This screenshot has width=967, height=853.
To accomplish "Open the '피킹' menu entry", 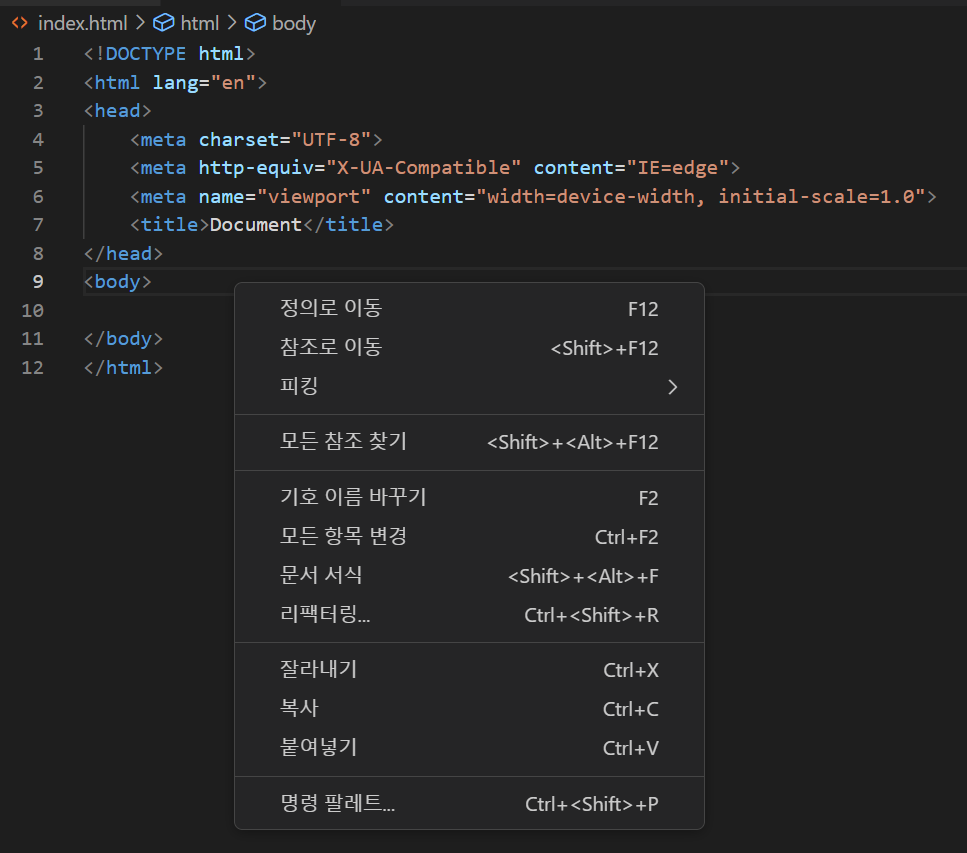I will [x=469, y=387].
